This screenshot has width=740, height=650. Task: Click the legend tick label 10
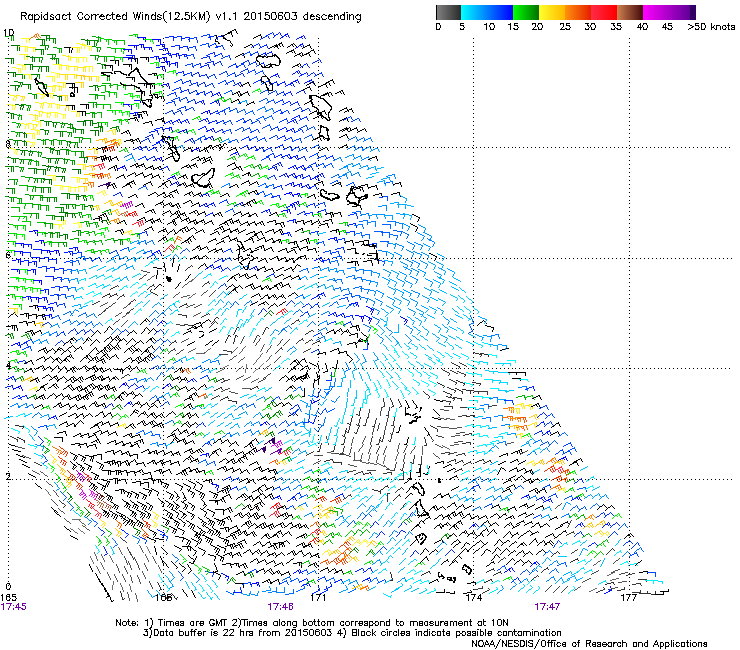(x=489, y=27)
